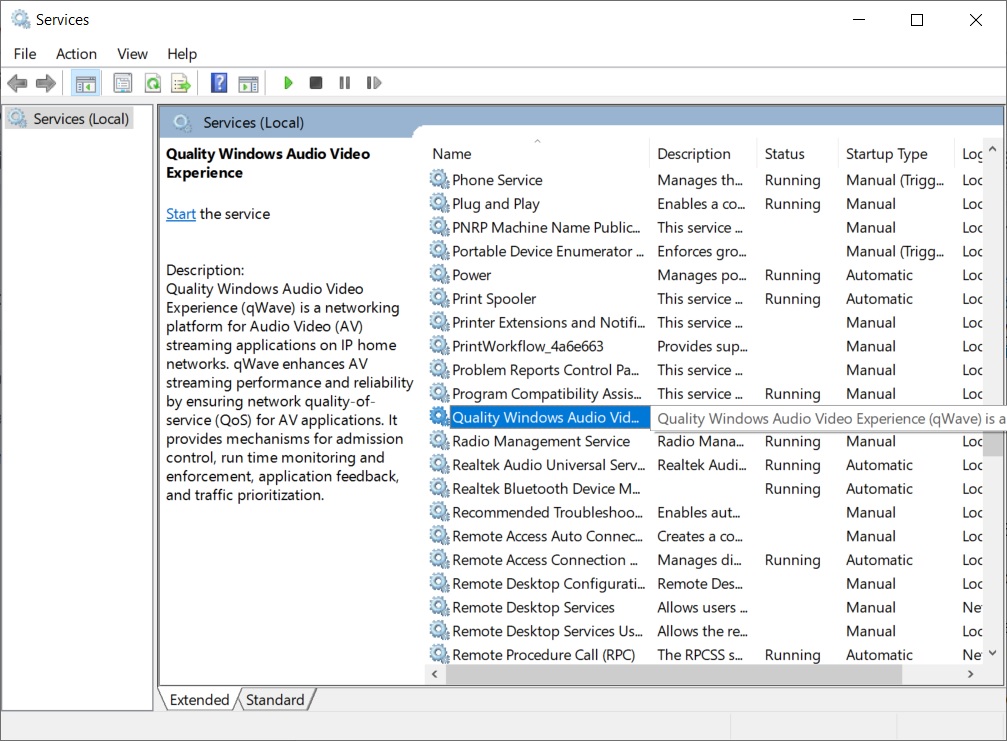Click Running status of Print Spooler

click(792, 299)
